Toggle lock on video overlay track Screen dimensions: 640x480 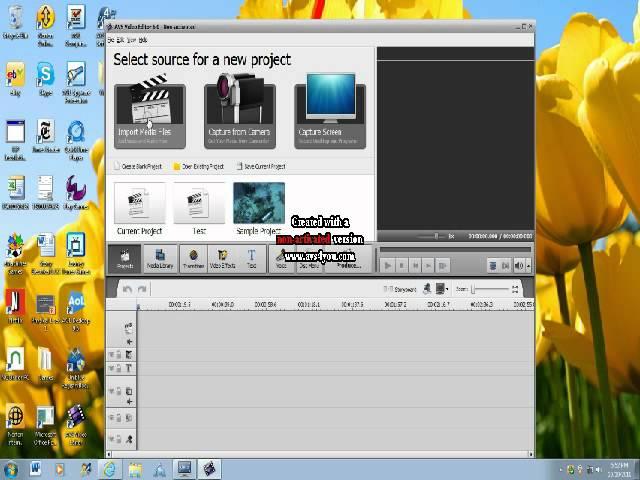click(x=119, y=391)
